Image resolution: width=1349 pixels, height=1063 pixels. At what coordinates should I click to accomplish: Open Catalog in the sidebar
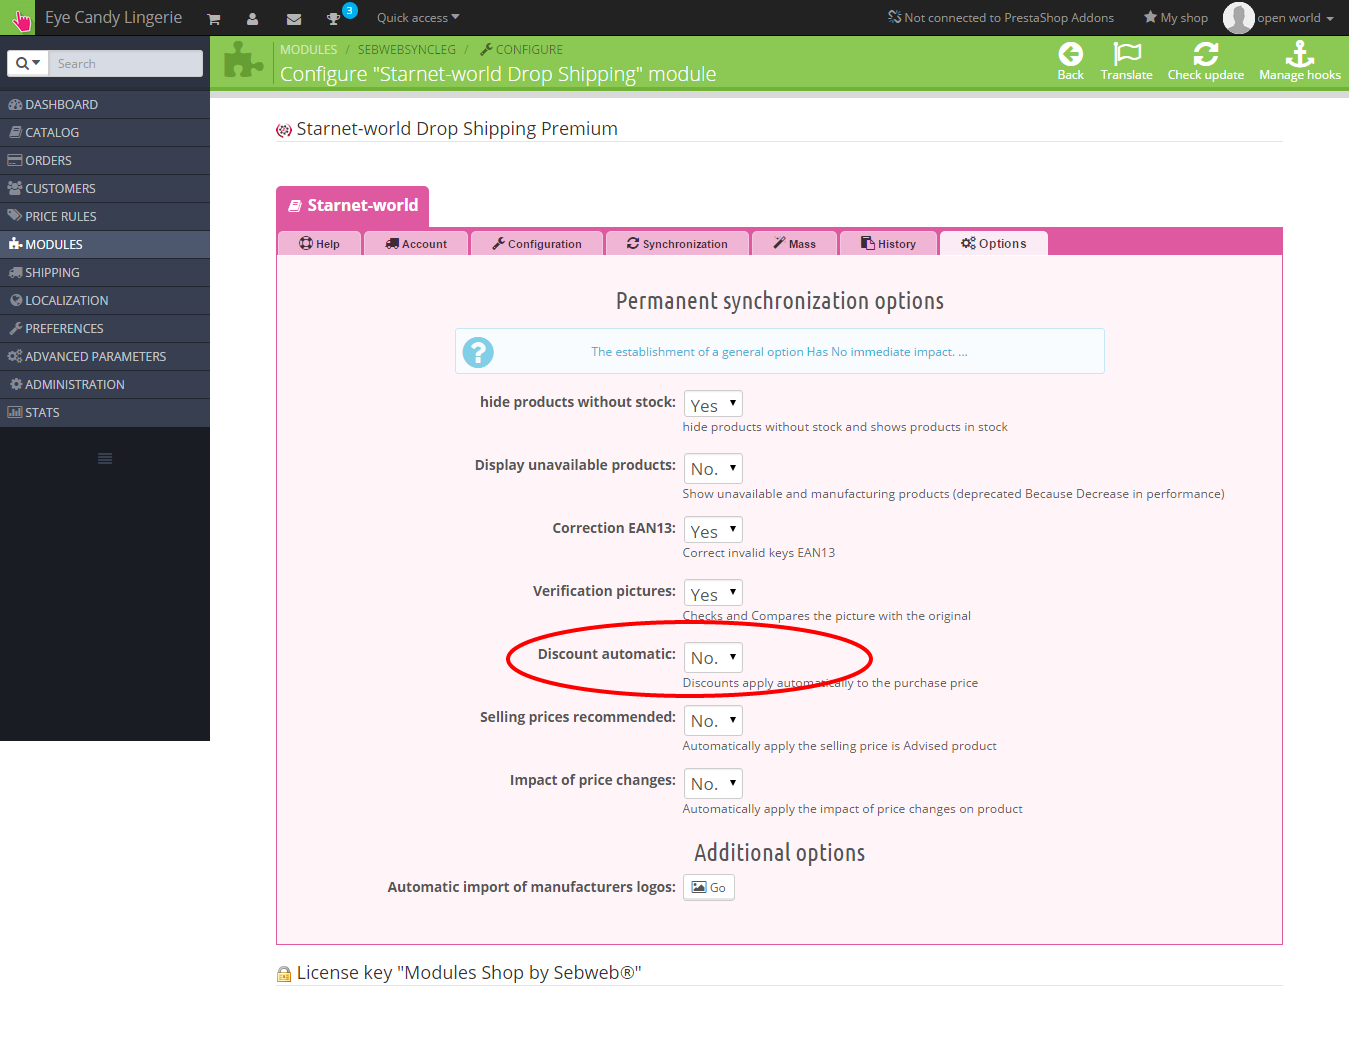105,132
